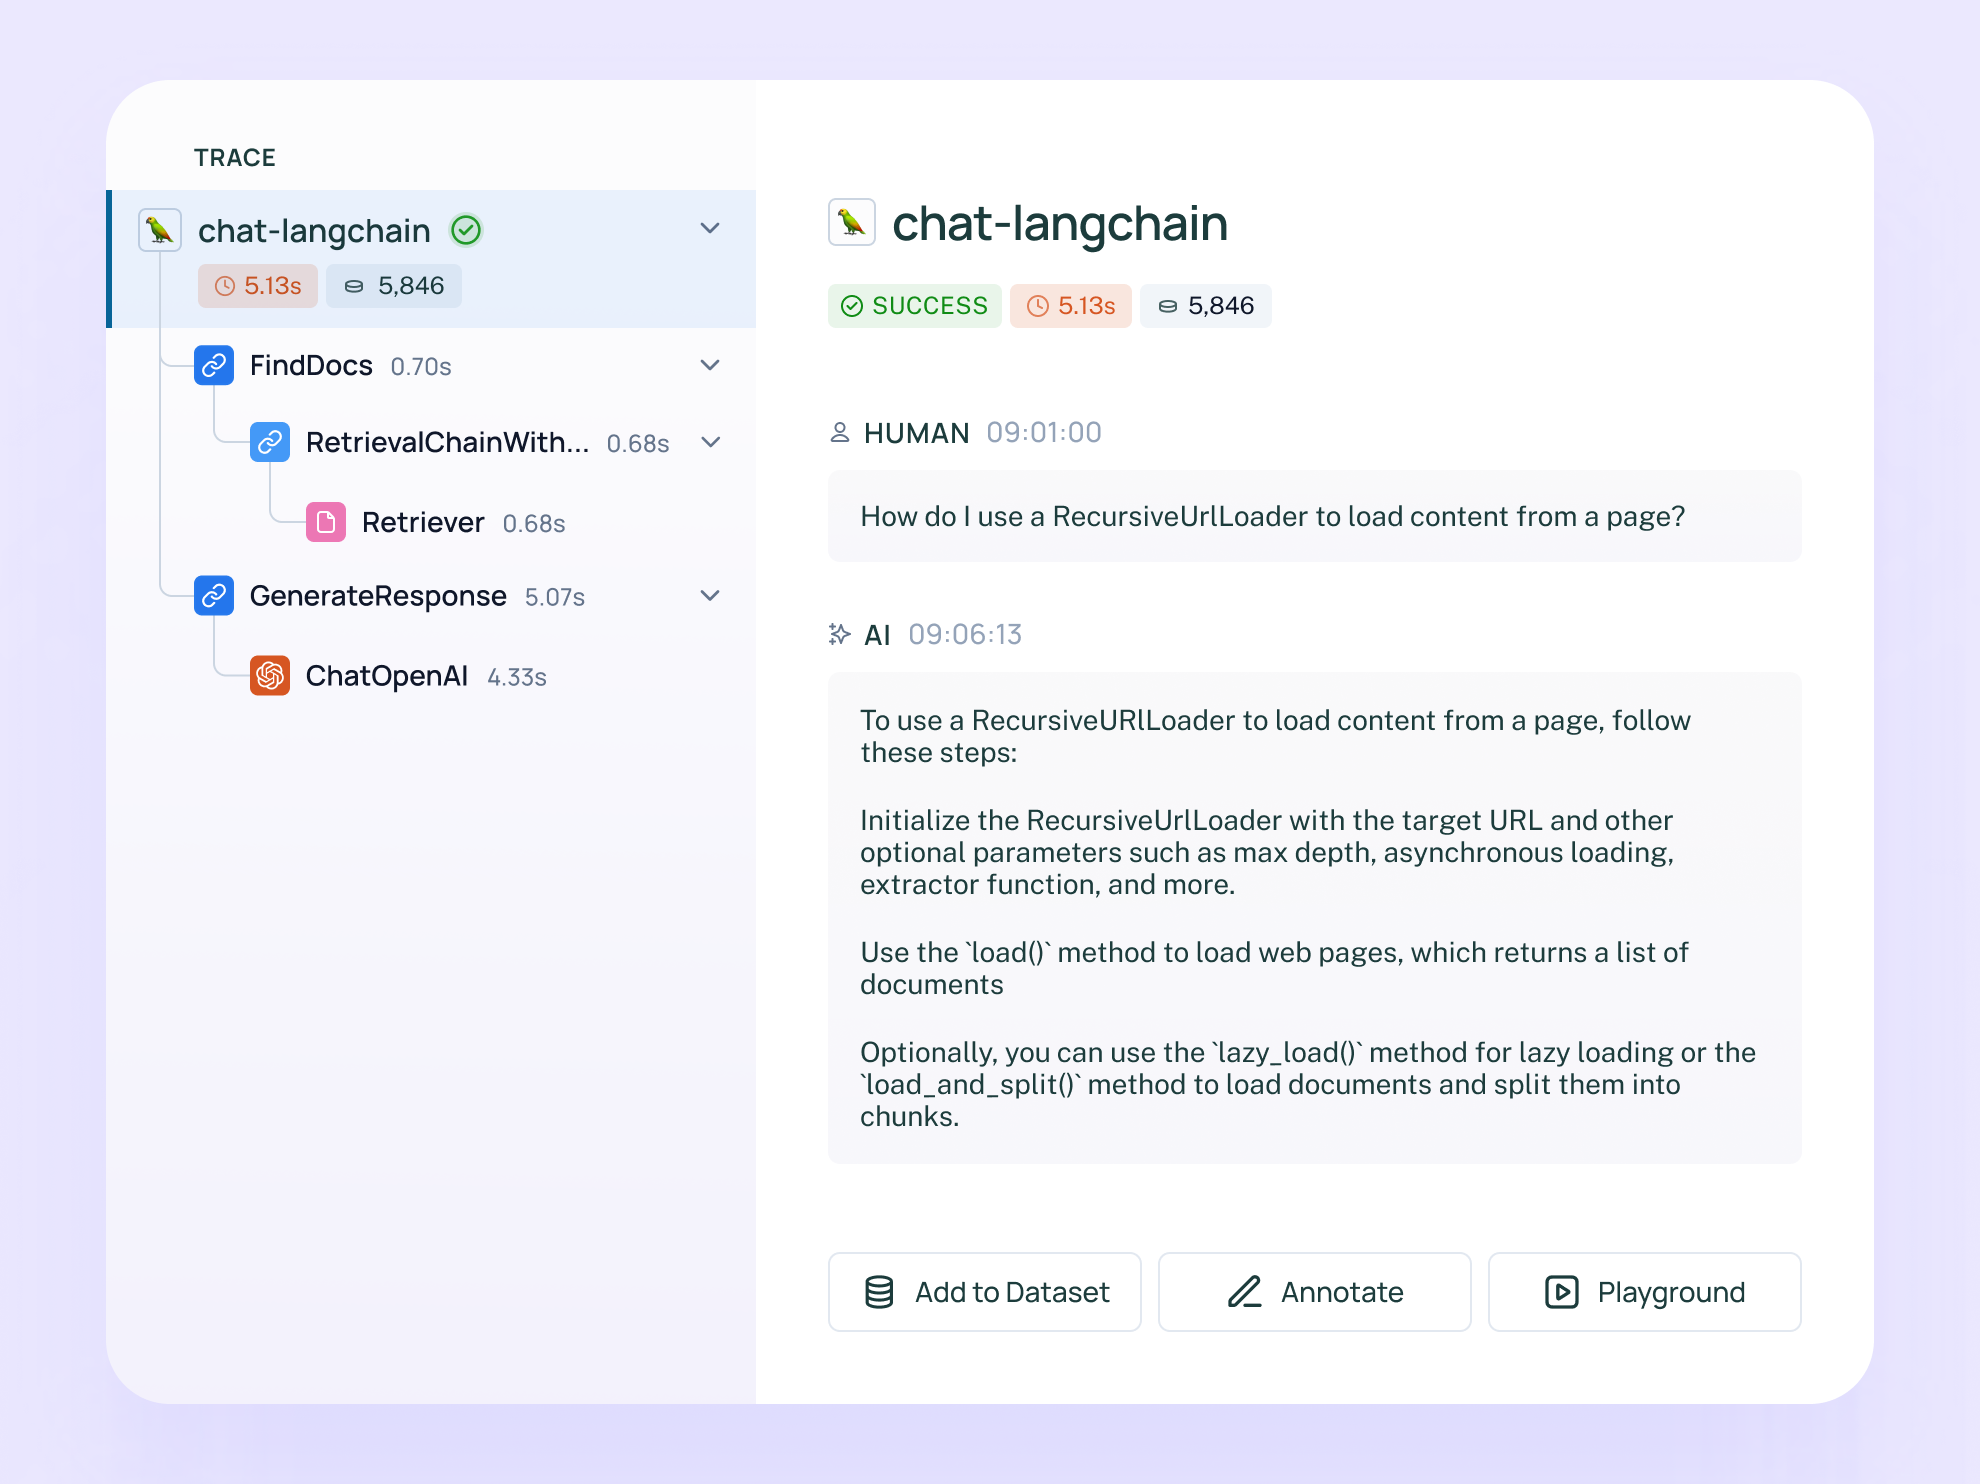Click the GenerateResponse chain link icon
This screenshot has height=1484, width=1980.
point(215,595)
